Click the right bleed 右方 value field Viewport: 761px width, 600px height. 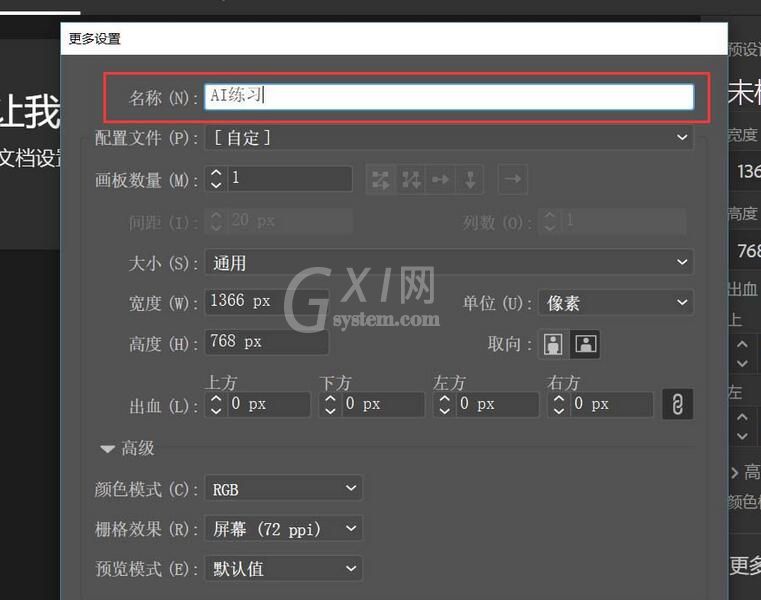[612, 404]
